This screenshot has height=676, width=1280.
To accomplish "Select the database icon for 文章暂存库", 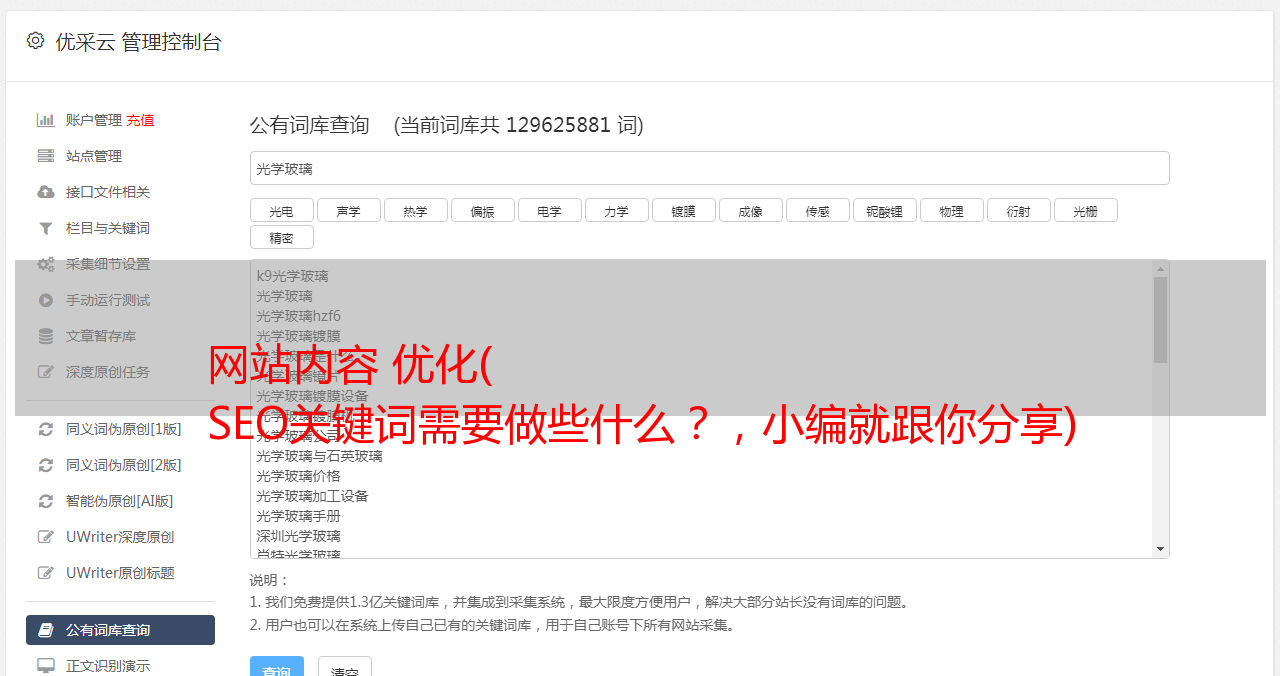I will (46, 336).
